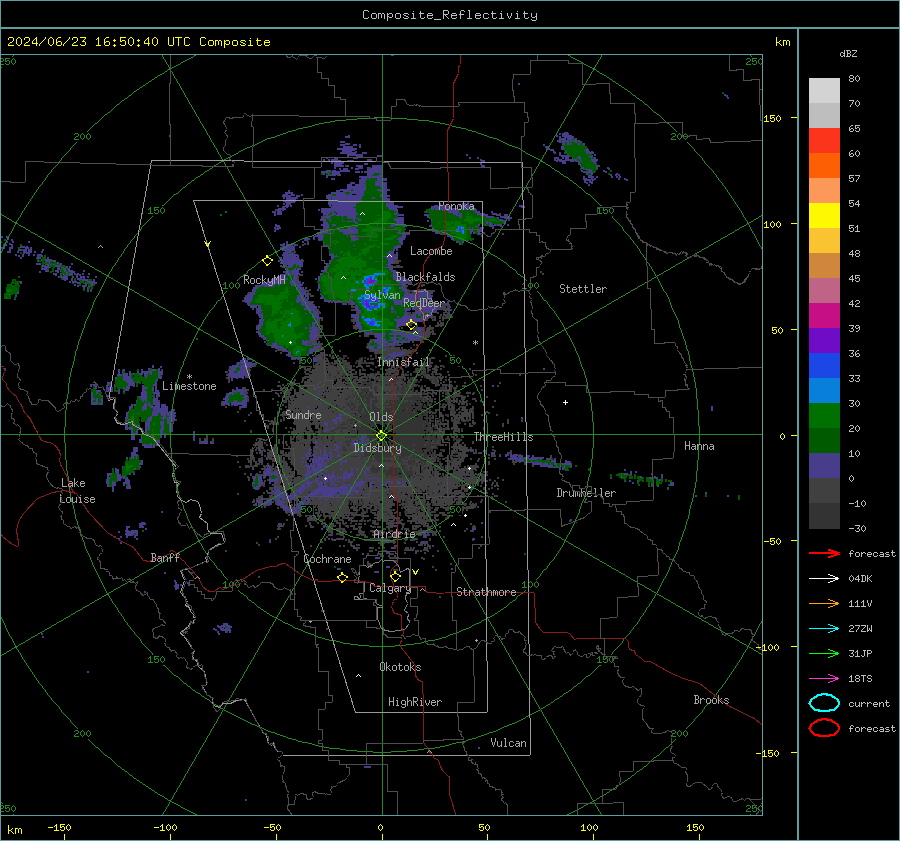This screenshot has width=900, height=841.
Task: Click the Drumheller city label
Action: coord(586,493)
